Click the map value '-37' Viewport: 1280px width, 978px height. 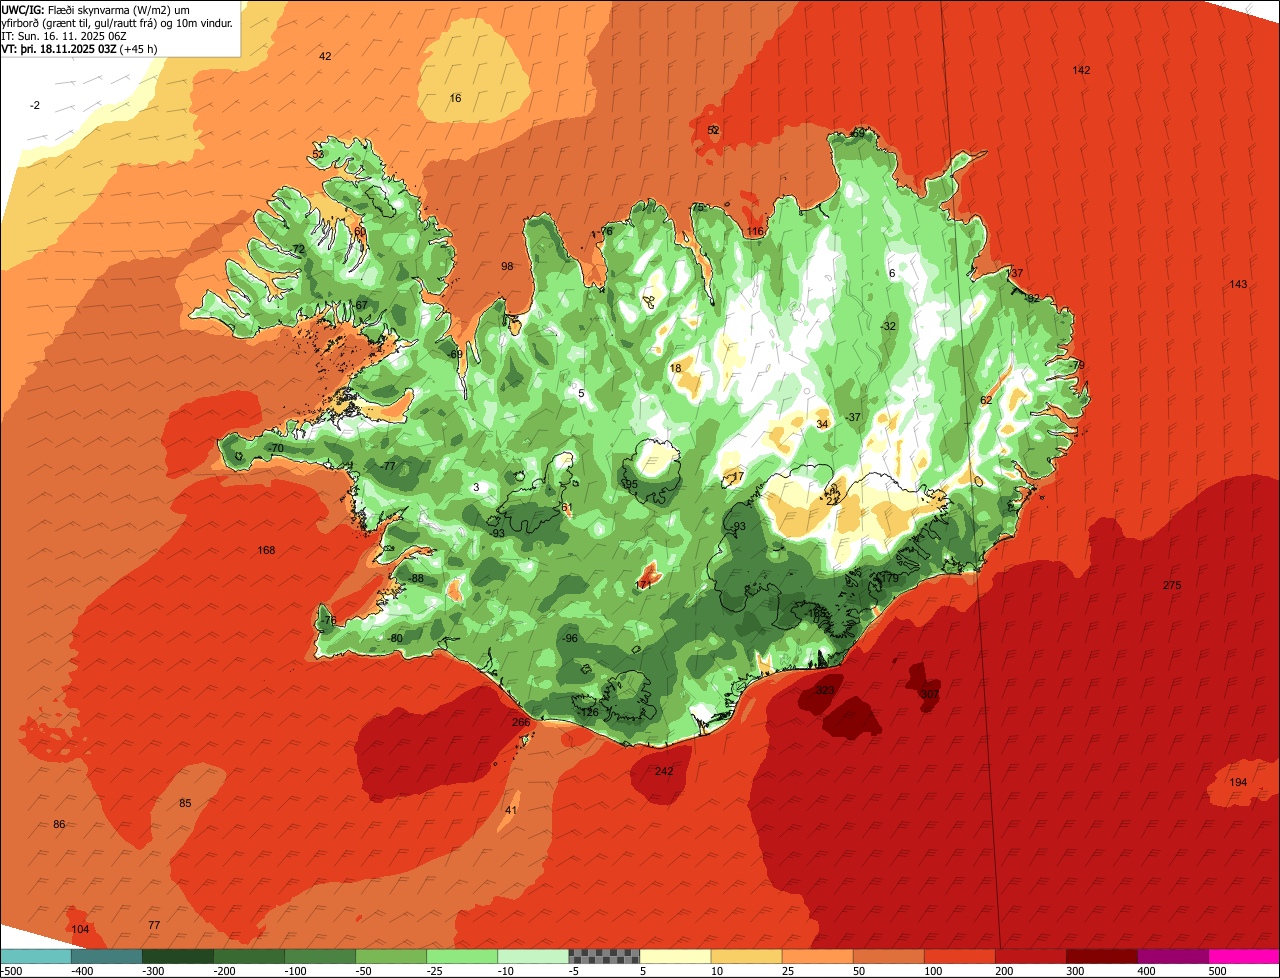click(853, 417)
